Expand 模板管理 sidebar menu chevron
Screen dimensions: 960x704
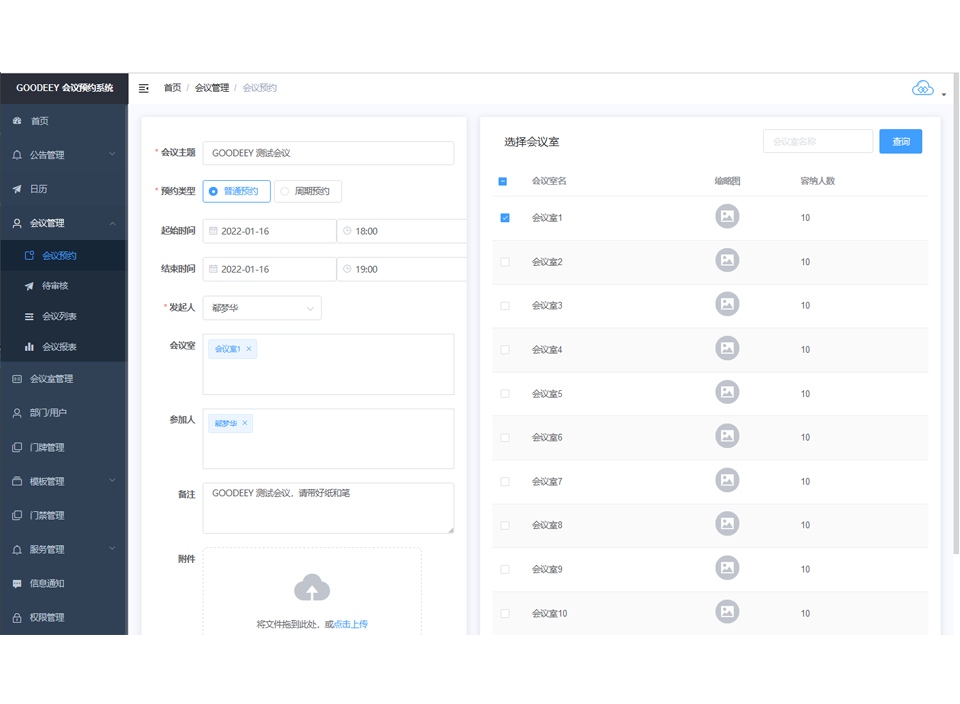pyautogui.click(x=113, y=481)
